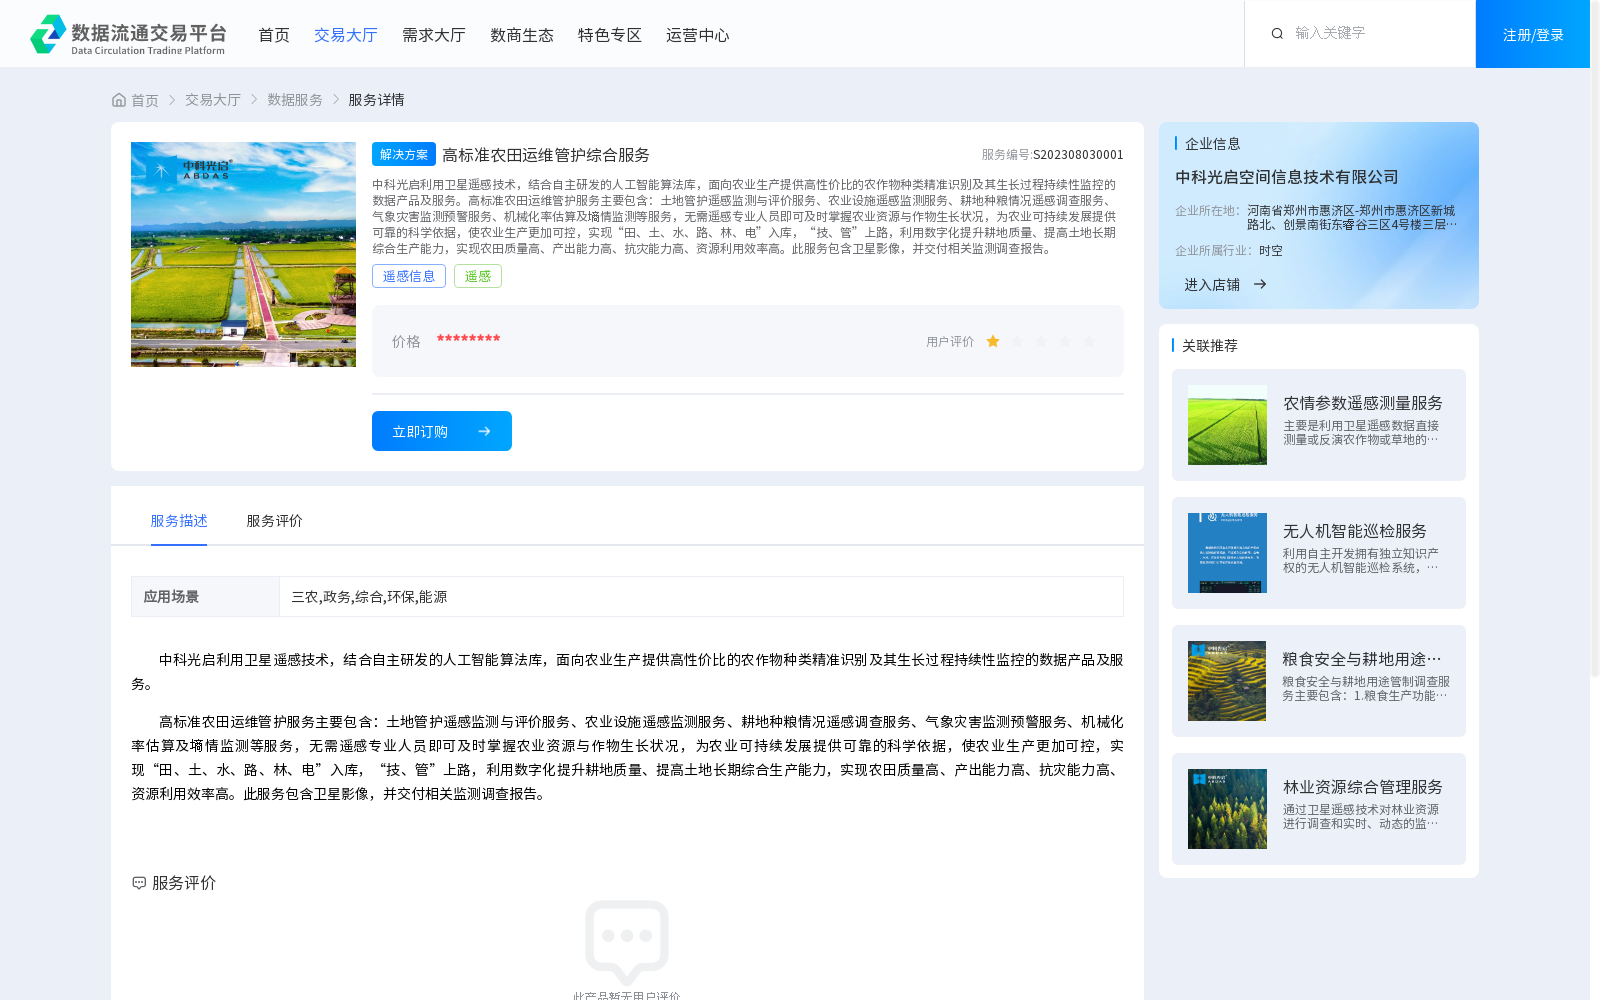The height and width of the screenshot is (1000, 1600).
Task: Open 交易大厅 in the top navigation
Action: point(346,35)
